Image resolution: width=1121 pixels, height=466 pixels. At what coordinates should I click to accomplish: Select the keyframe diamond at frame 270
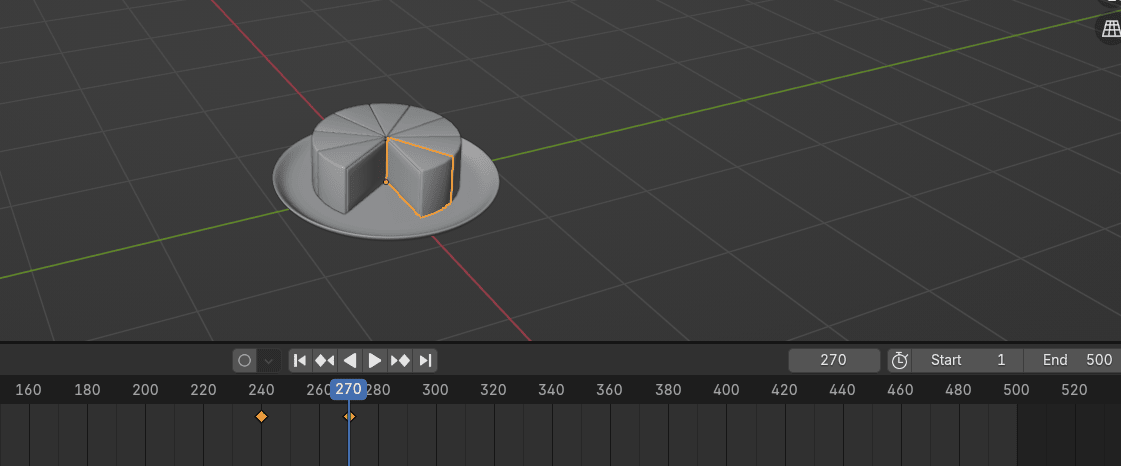[350, 416]
